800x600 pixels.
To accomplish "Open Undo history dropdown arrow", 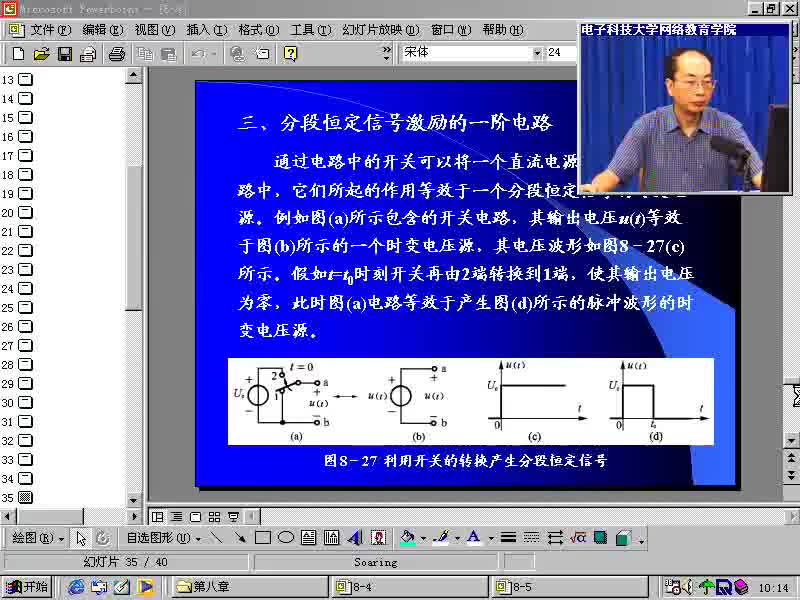I will coord(214,54).
